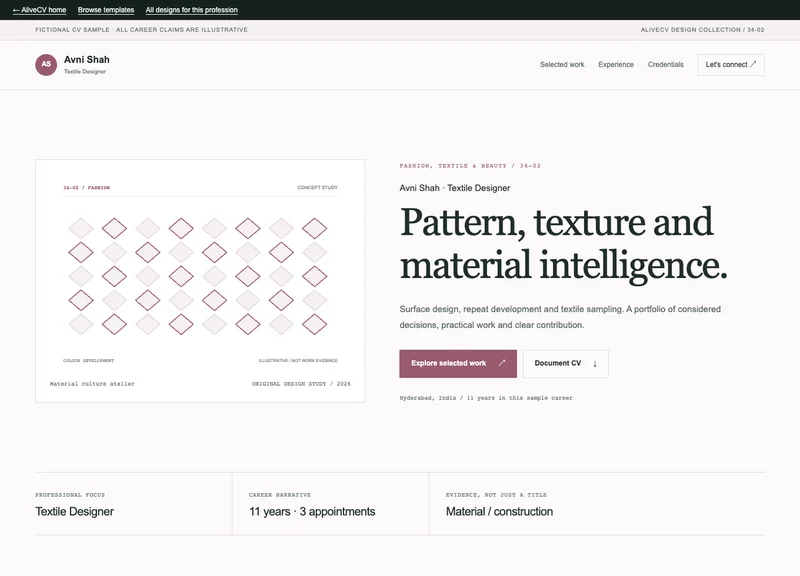Open All designs for this profession
This screenshot has width=800, height=576.
[191, 10]
